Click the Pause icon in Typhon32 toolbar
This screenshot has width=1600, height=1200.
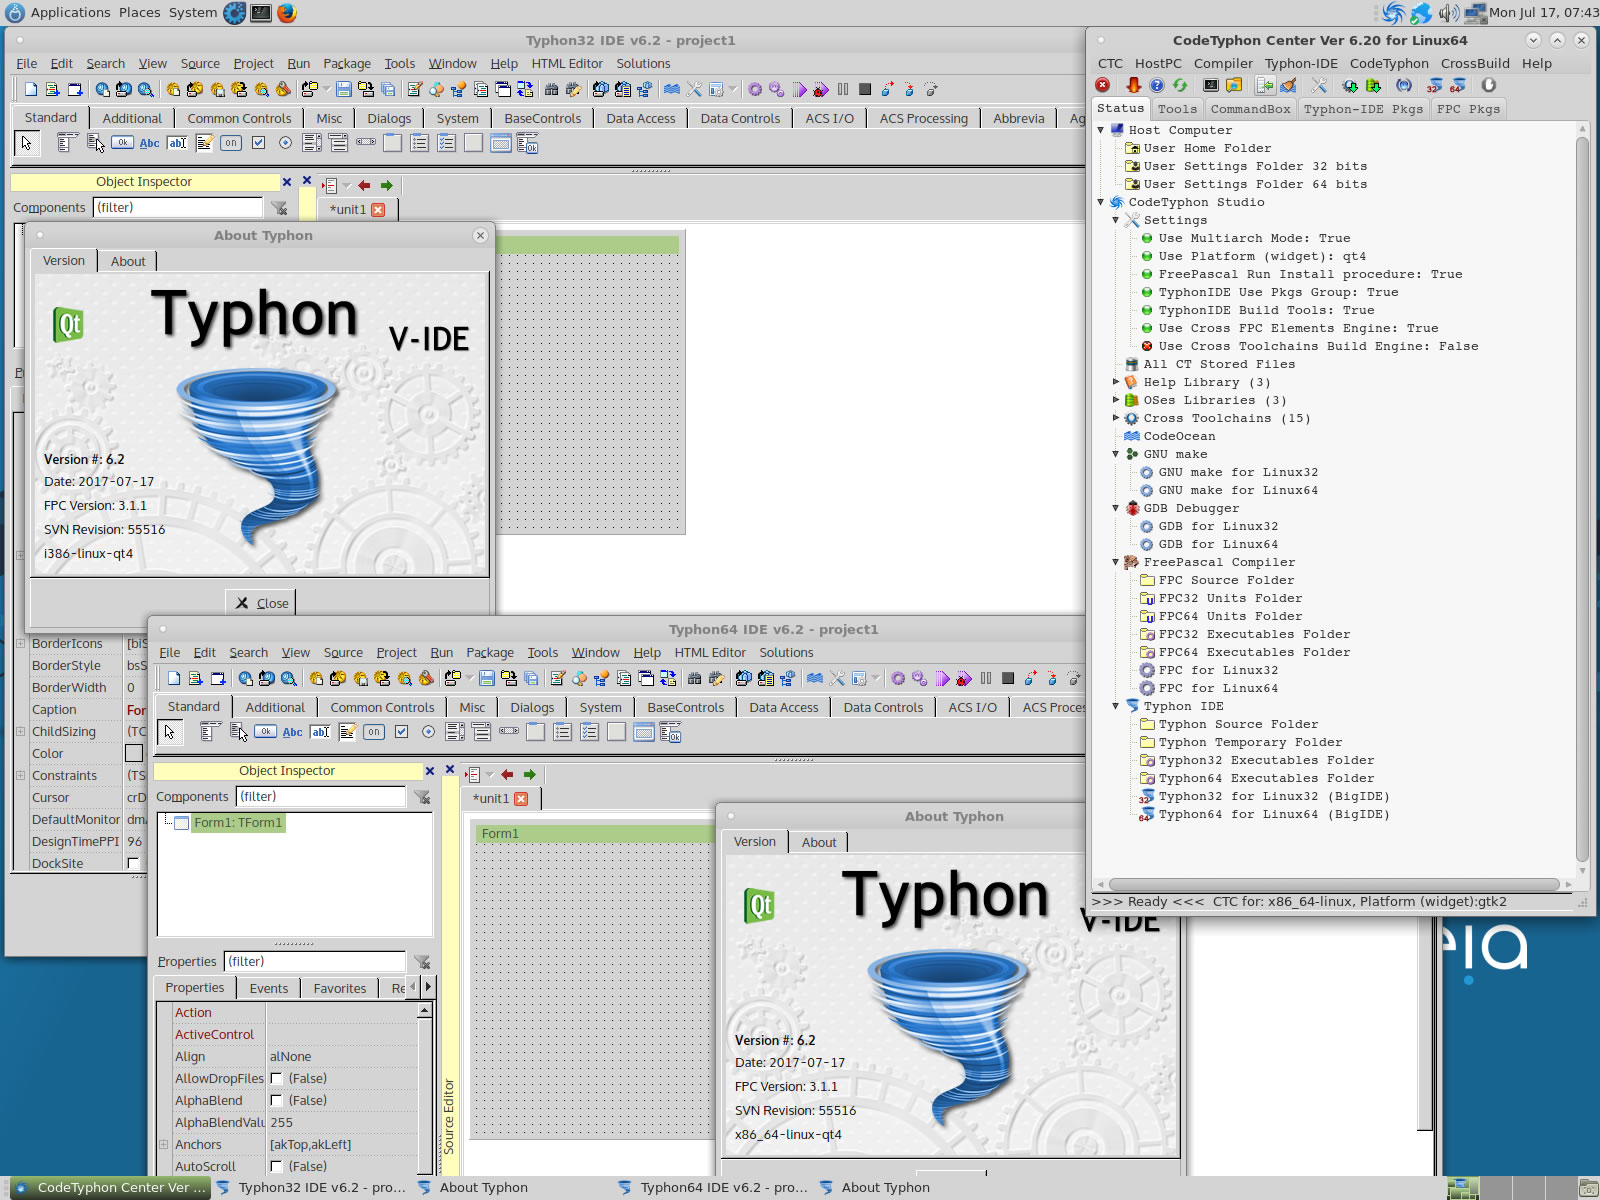pyautogui.click(x=843, y=89)
